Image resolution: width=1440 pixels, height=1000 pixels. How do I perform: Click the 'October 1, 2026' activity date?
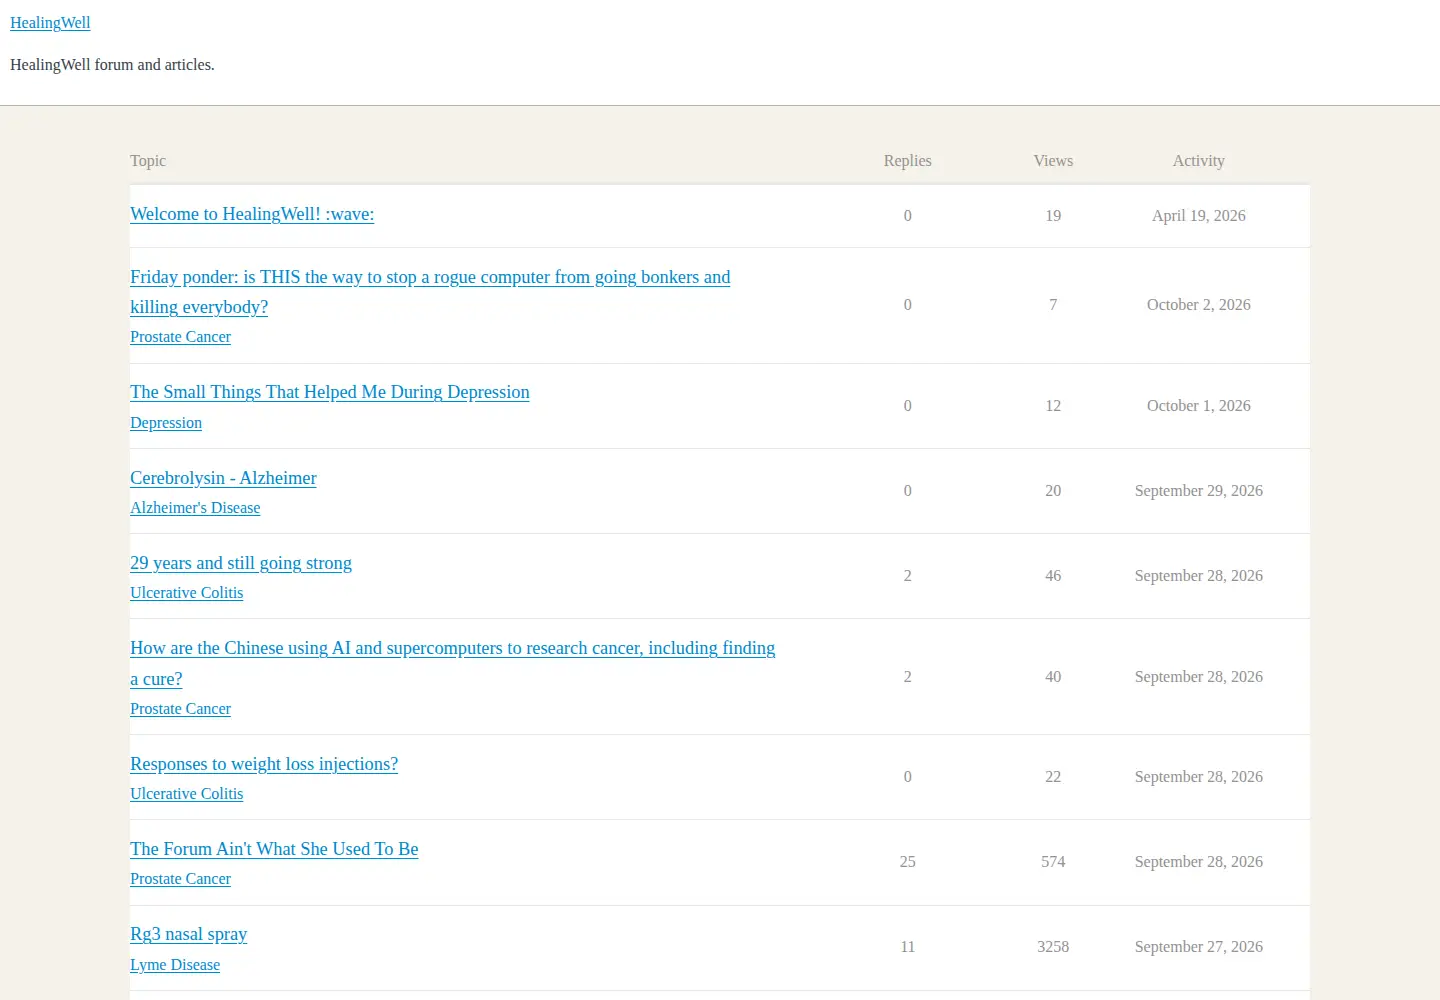(x=1199, y=406)
